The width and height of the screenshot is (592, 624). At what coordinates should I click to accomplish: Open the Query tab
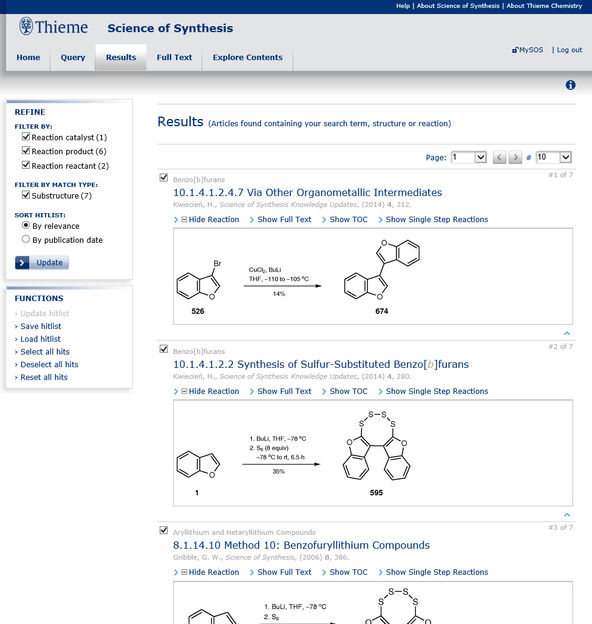(x=73, y=57)
